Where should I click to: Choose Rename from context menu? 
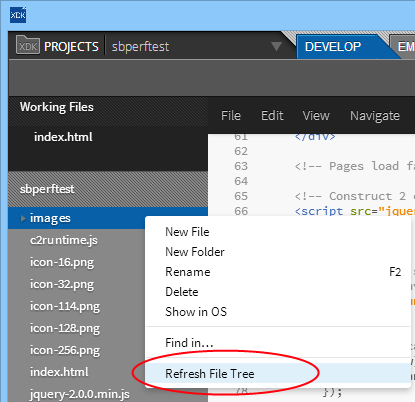click(x=278, y=272)
